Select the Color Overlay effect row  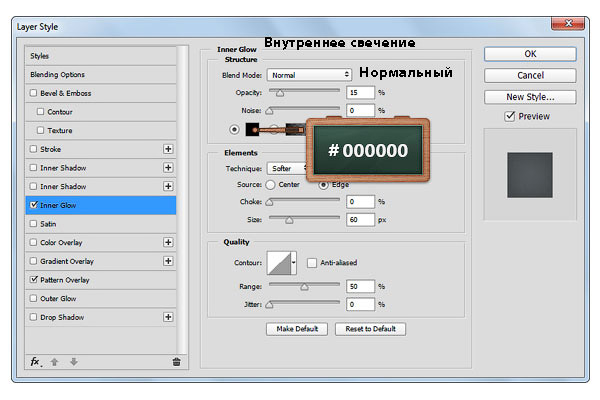click(101, 243)
